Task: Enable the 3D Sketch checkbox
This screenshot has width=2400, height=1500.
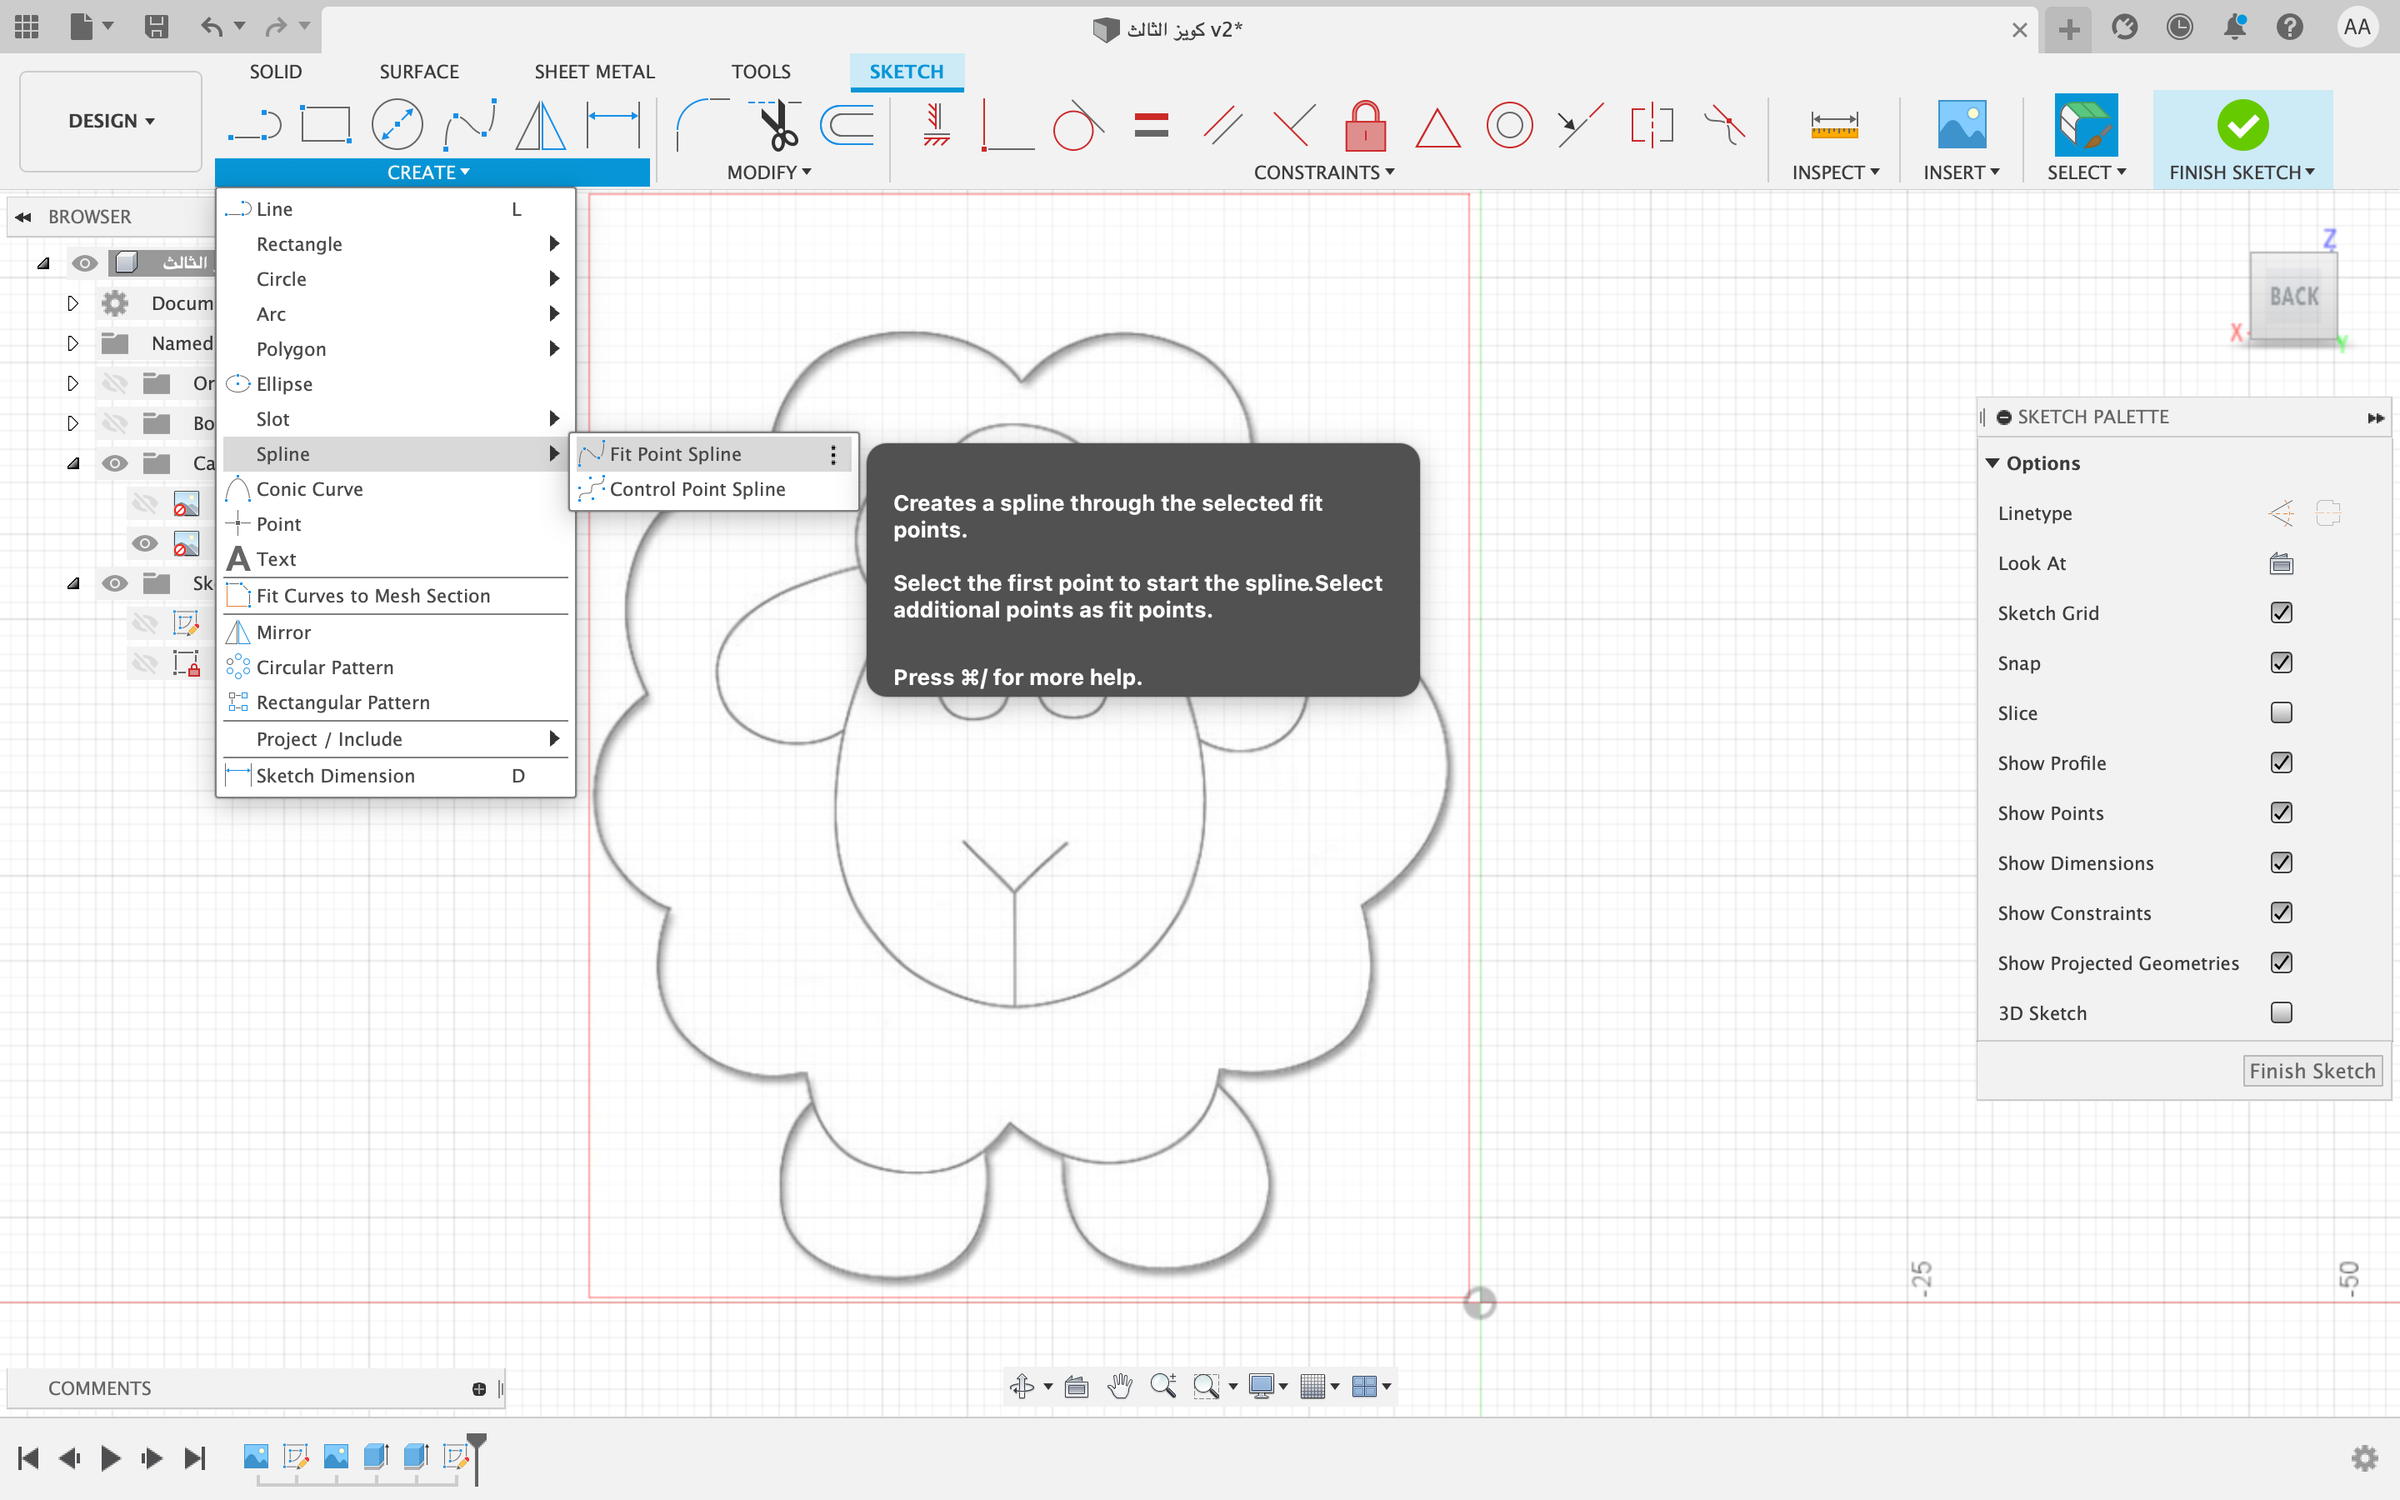Action: [x=2281, y=1013]
